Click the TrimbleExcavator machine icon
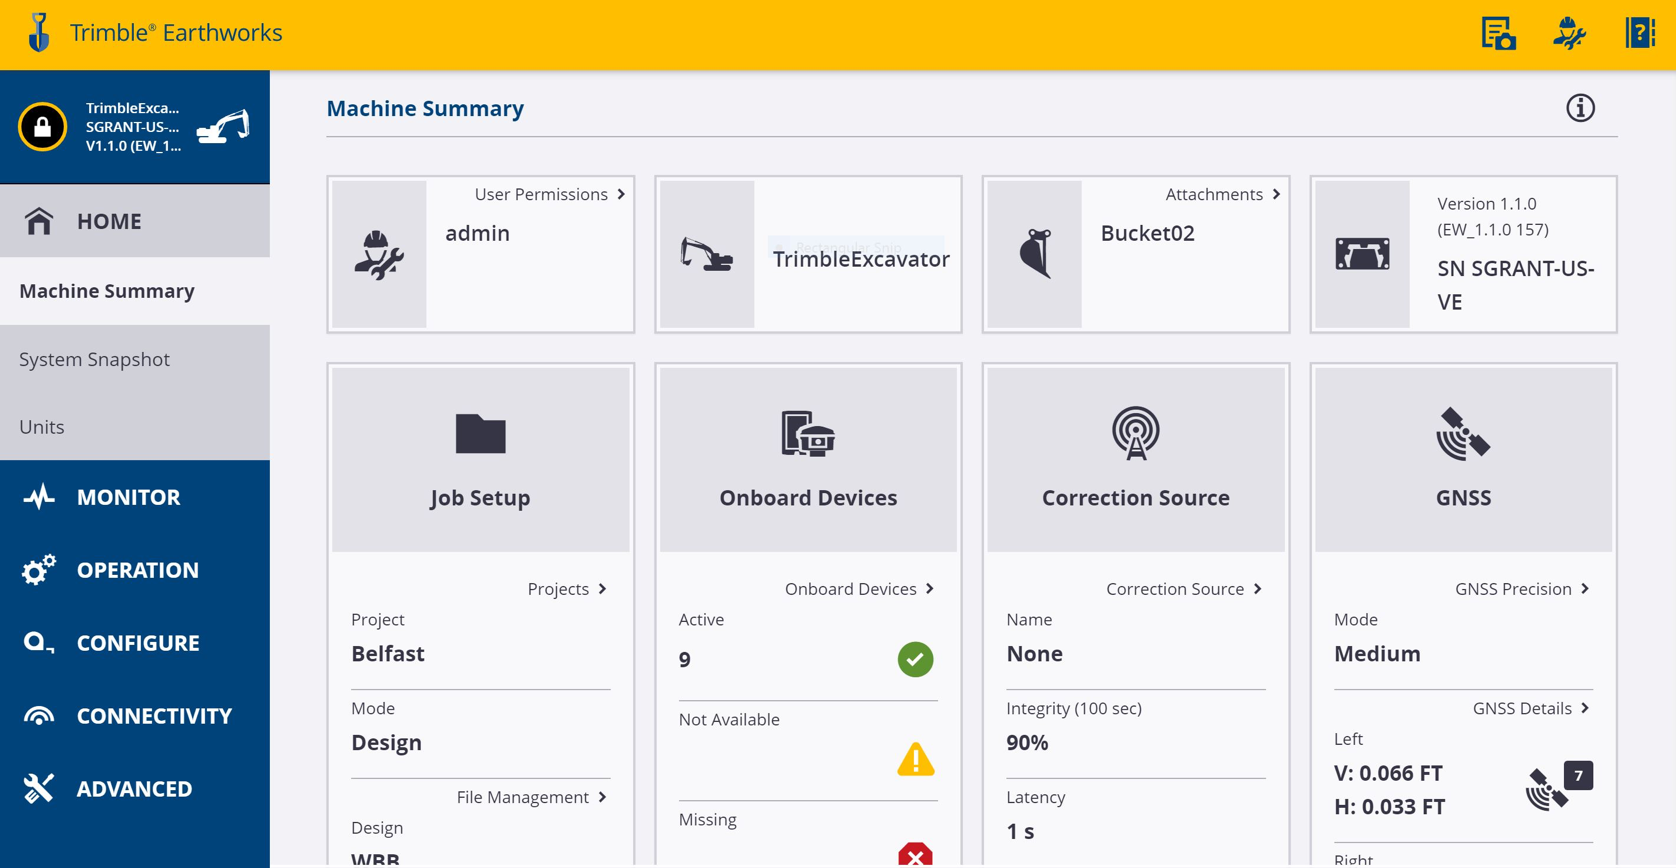The width and height of the screenshot is (1676, 868). point(706,254)
